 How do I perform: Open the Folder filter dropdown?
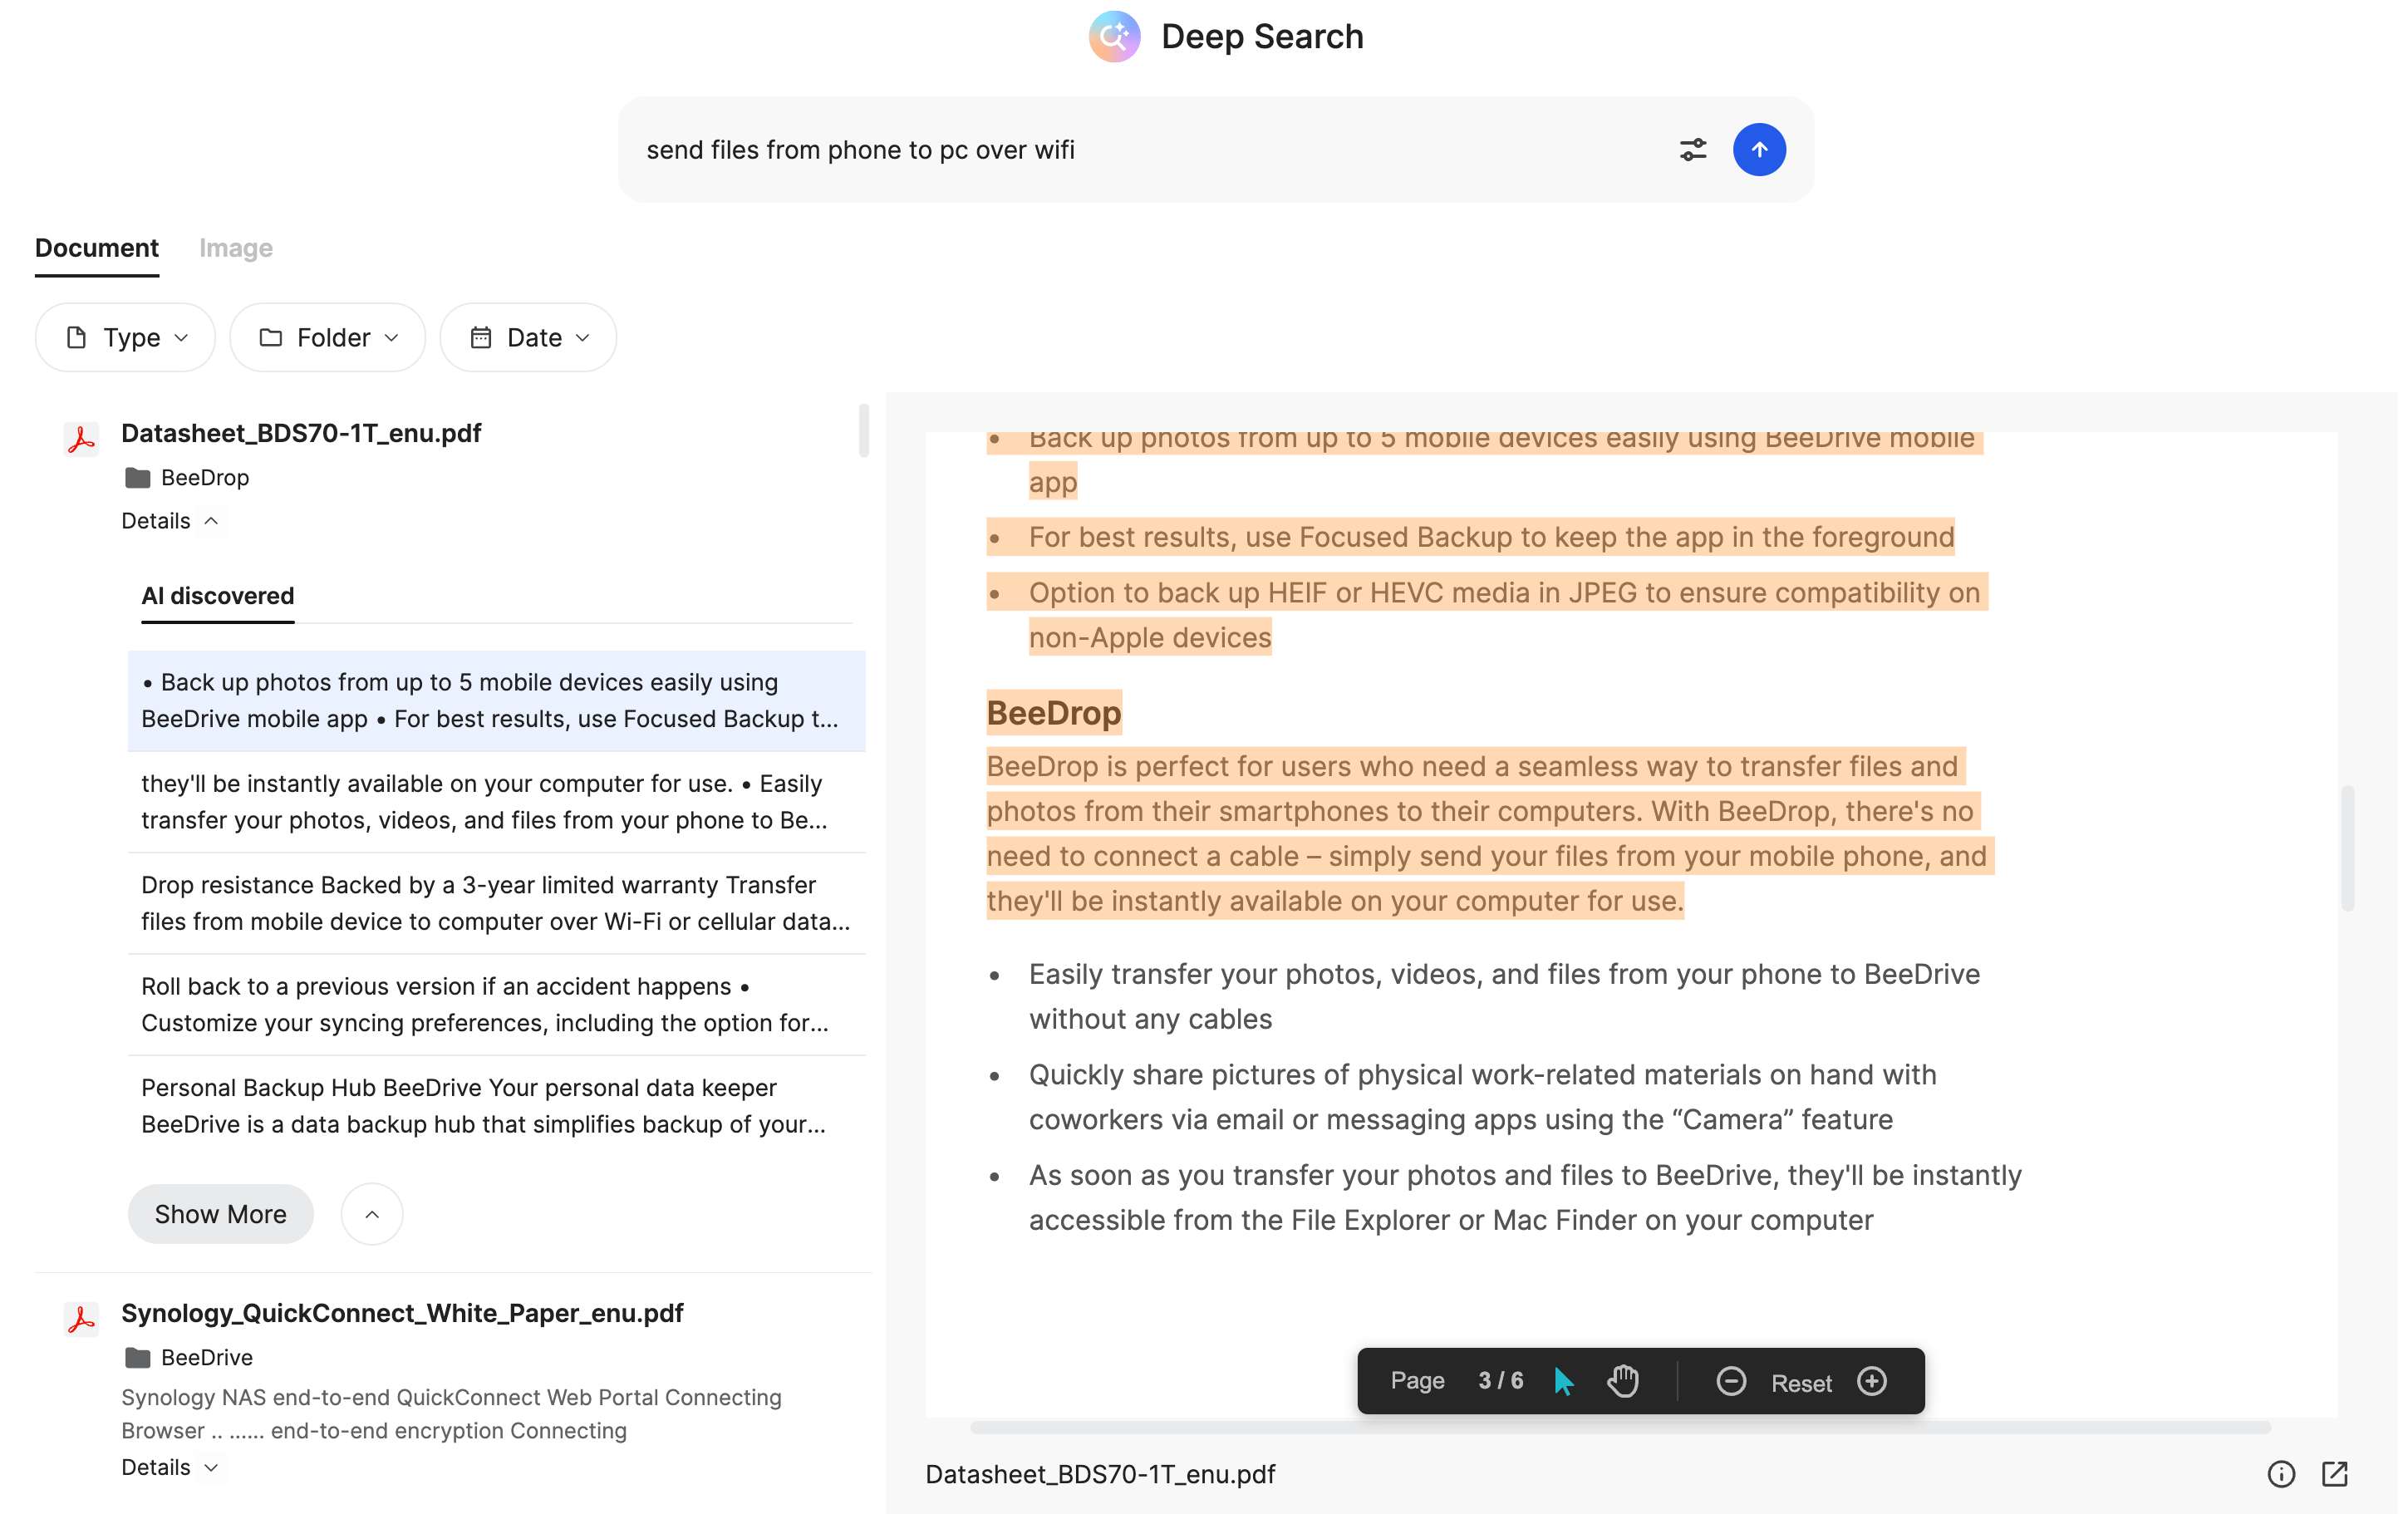[x=327, y=337]
